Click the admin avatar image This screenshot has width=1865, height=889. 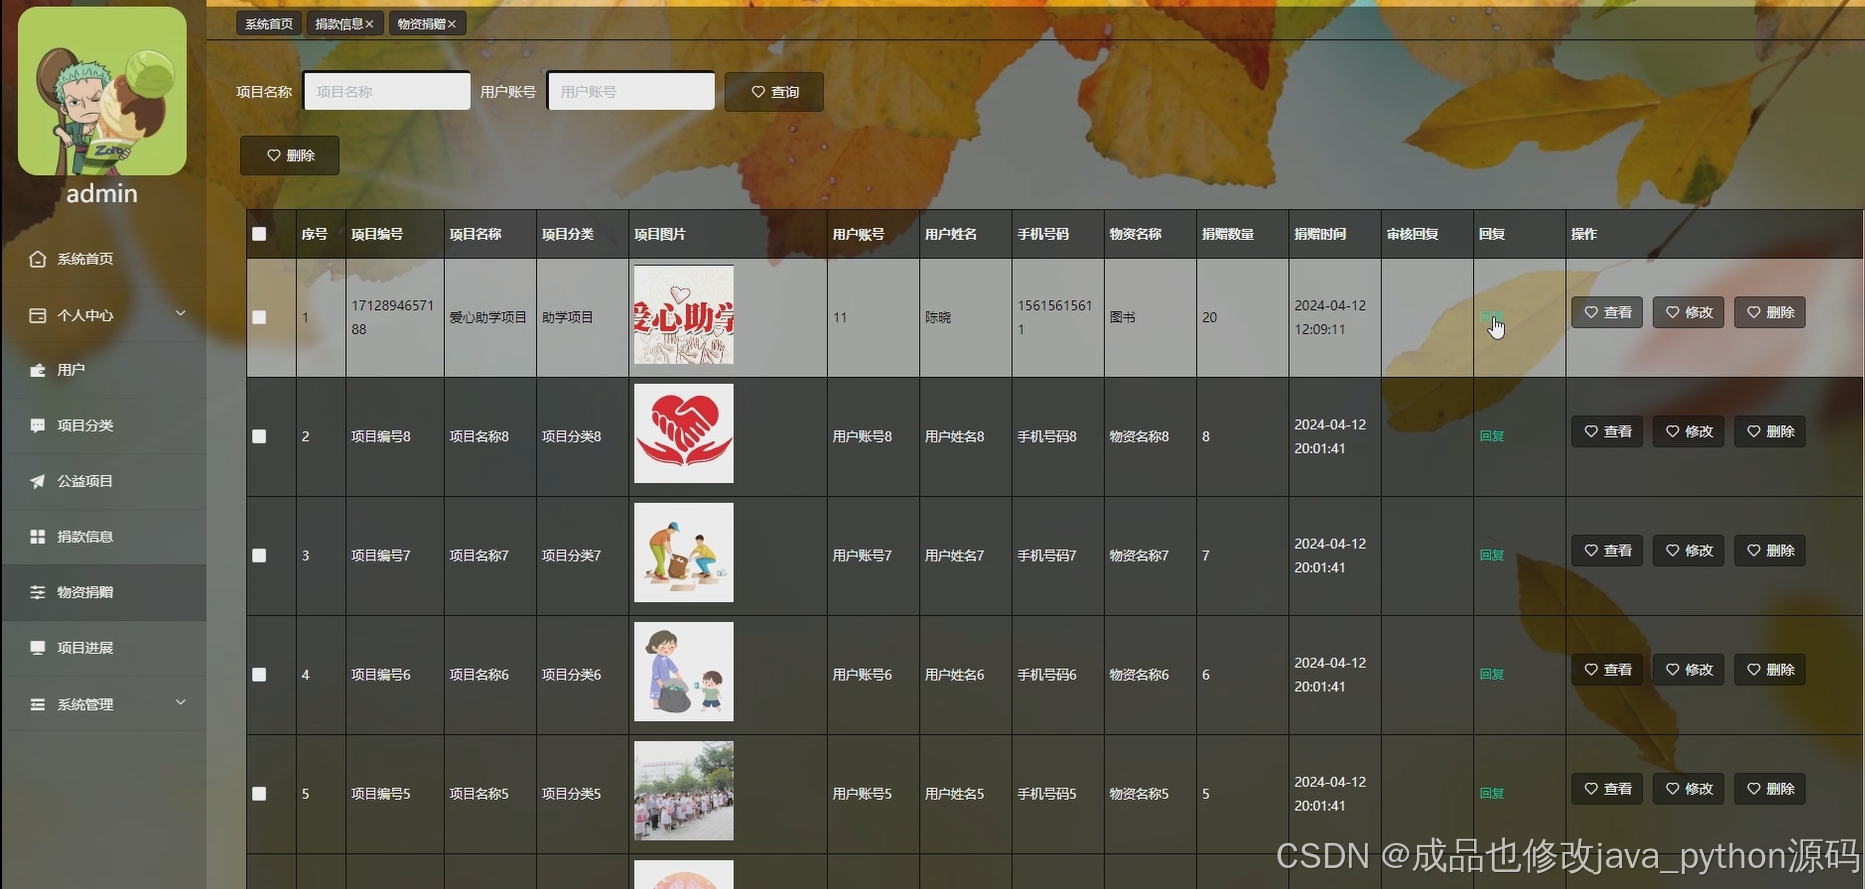coord(102,91)
